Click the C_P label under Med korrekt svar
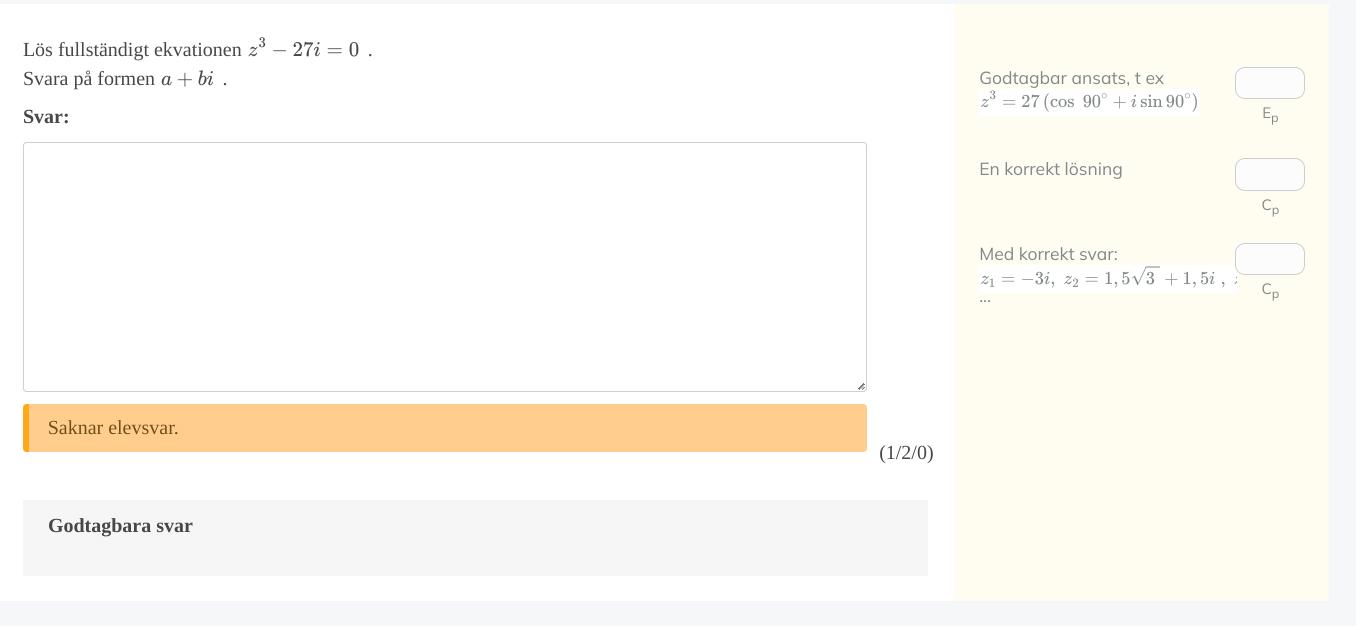 click(x=1270, y=290)
